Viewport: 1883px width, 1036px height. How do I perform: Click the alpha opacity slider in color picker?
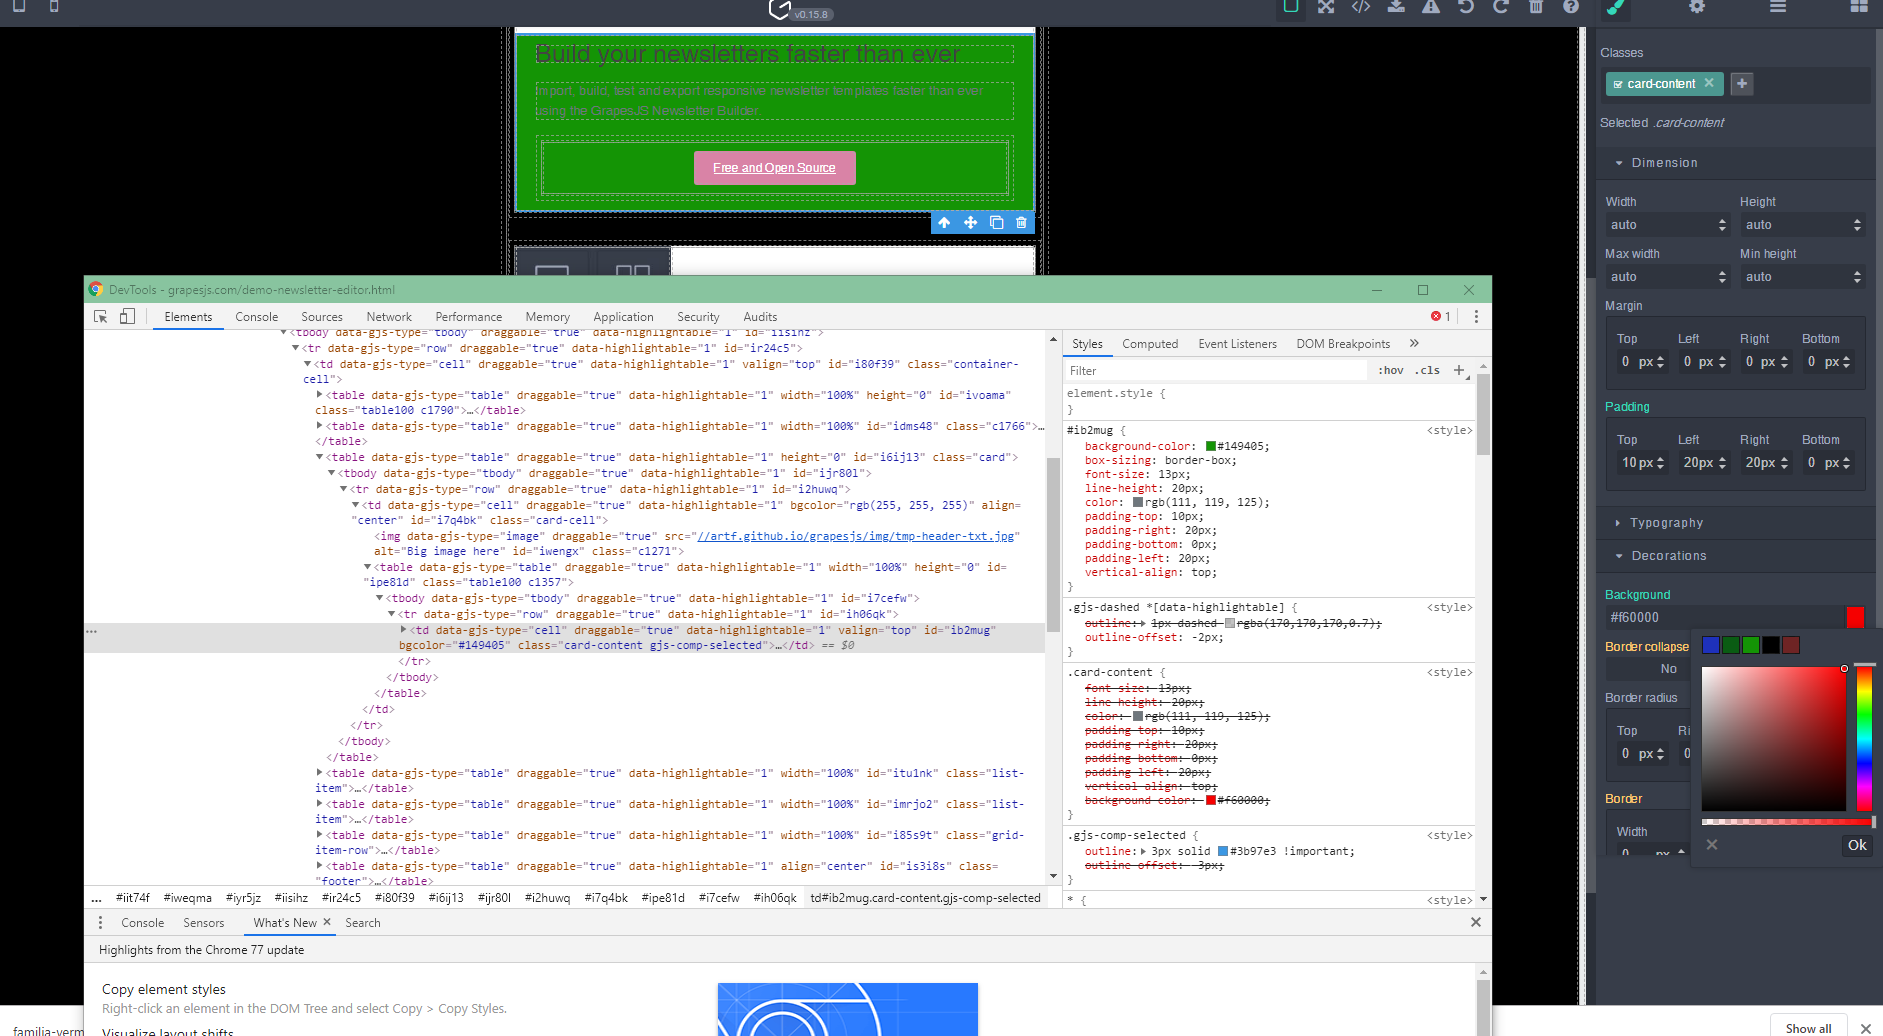tap(1787, 822)
